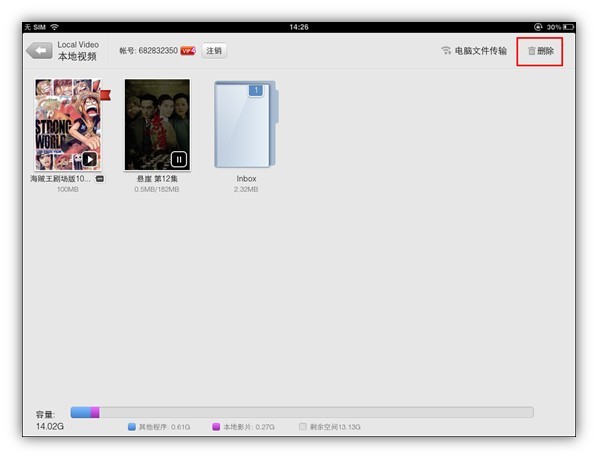Click the storage capacity bar
598x459 pixels.
[302, 412]
